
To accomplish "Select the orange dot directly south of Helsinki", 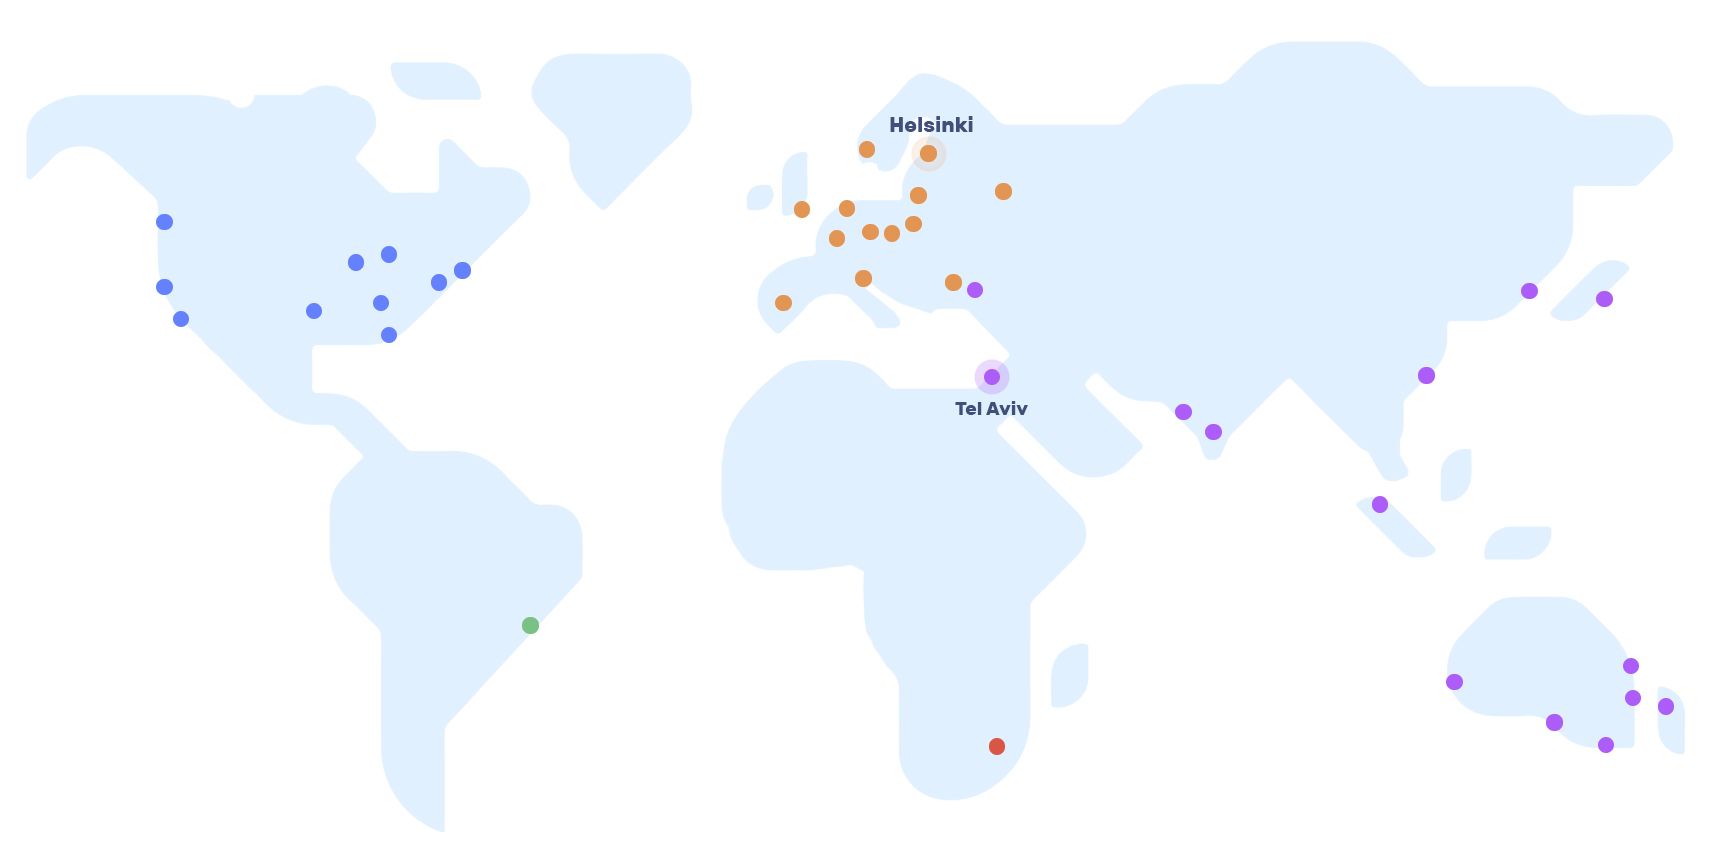I will click(918, 195).
